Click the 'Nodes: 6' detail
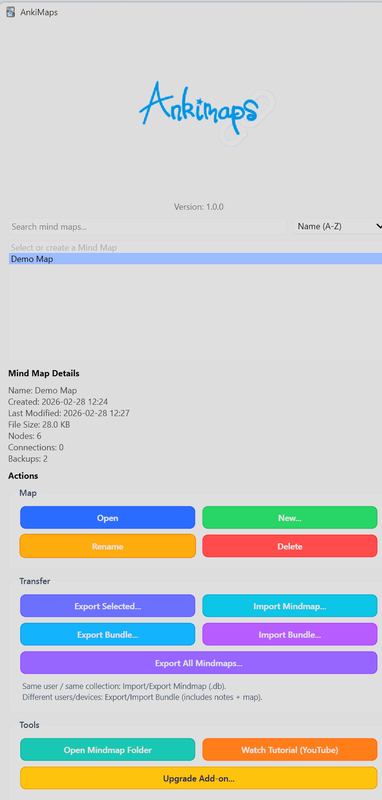Viewport: 382px width, 800px height. coord(24,436)
